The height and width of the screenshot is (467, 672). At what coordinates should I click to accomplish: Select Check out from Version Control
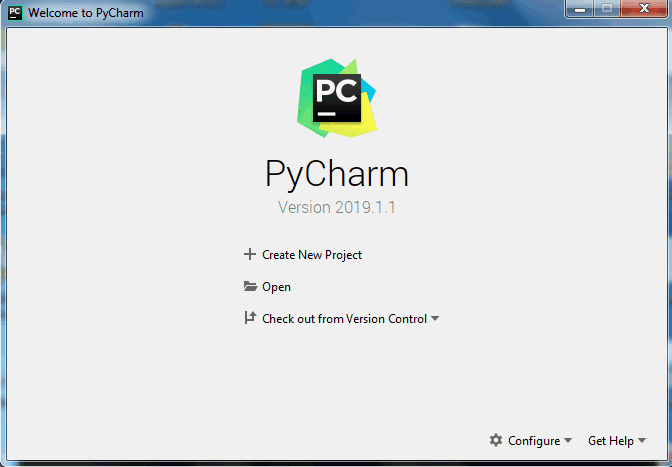pyautogui.click(x=345, y=319)
